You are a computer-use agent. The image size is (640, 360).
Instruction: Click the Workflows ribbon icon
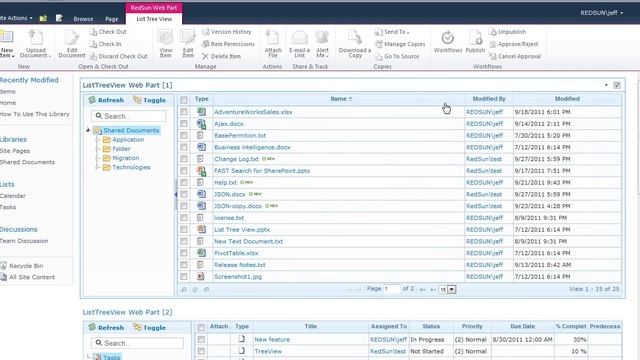click(x=448, y=42)
